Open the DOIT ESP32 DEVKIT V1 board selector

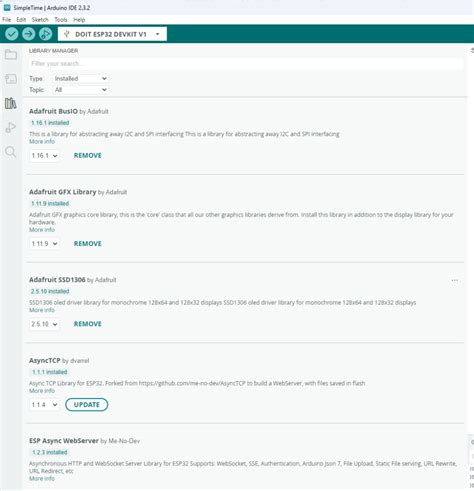click(x=112, y=34)
